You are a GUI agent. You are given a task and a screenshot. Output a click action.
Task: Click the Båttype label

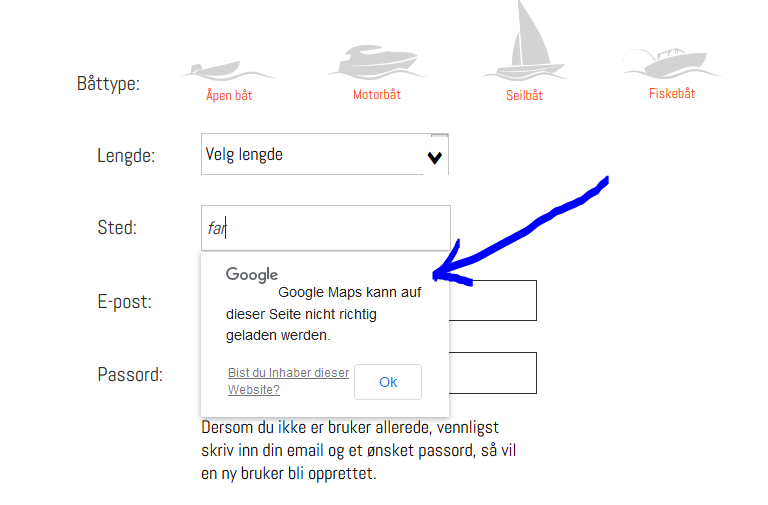click(108, 83)
